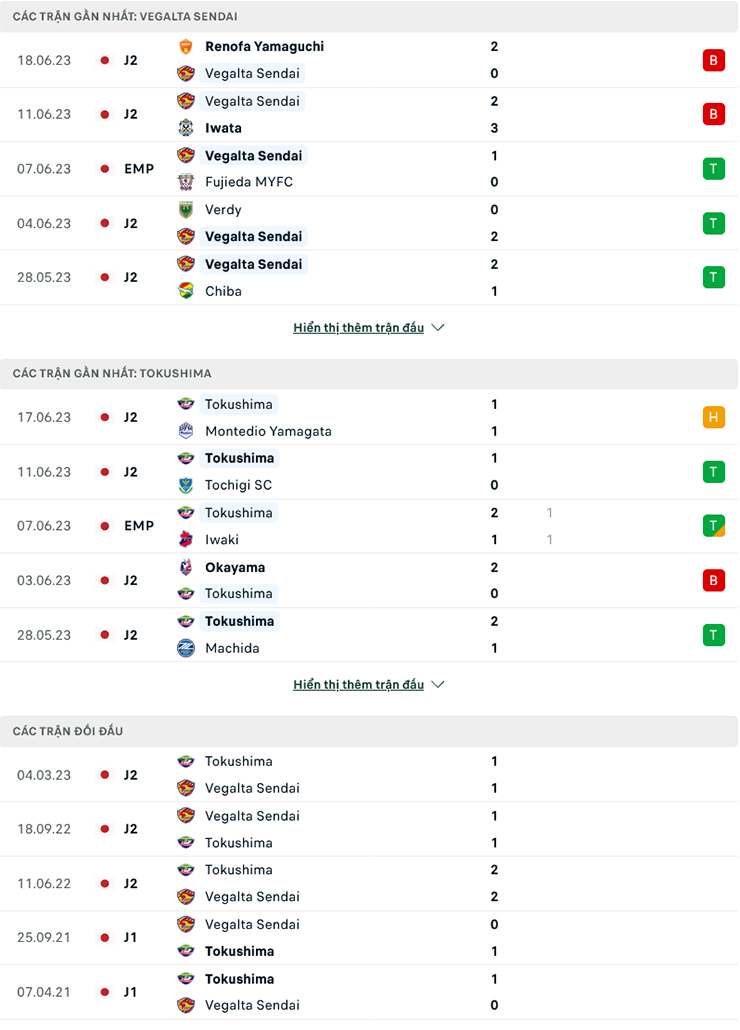Open the Iwata team name link
The height and width of the screenshot is (1030, 740).
tap(223, 128)
